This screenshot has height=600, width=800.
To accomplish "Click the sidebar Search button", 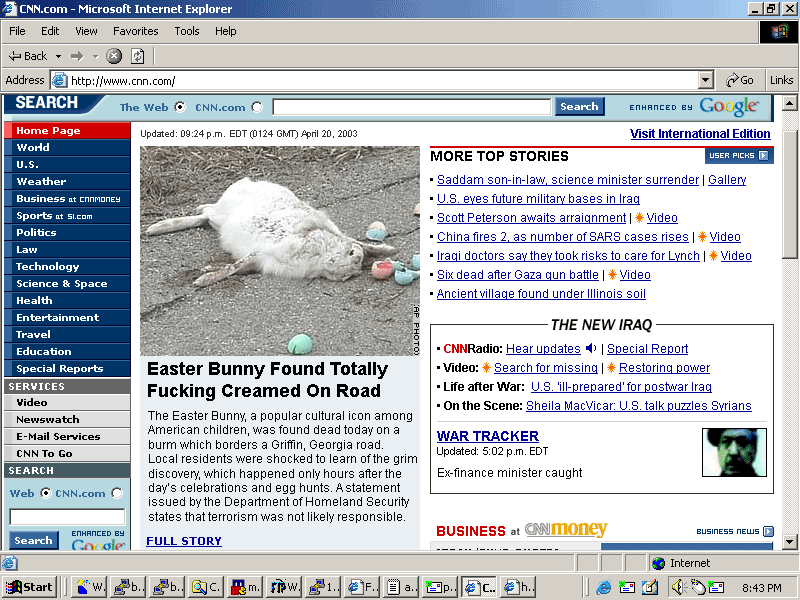I will [x=33, y=540].
